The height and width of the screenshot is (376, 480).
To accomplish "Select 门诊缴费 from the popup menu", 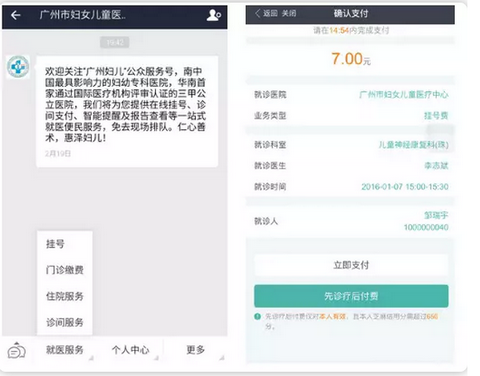I will (x=65, y=270).
